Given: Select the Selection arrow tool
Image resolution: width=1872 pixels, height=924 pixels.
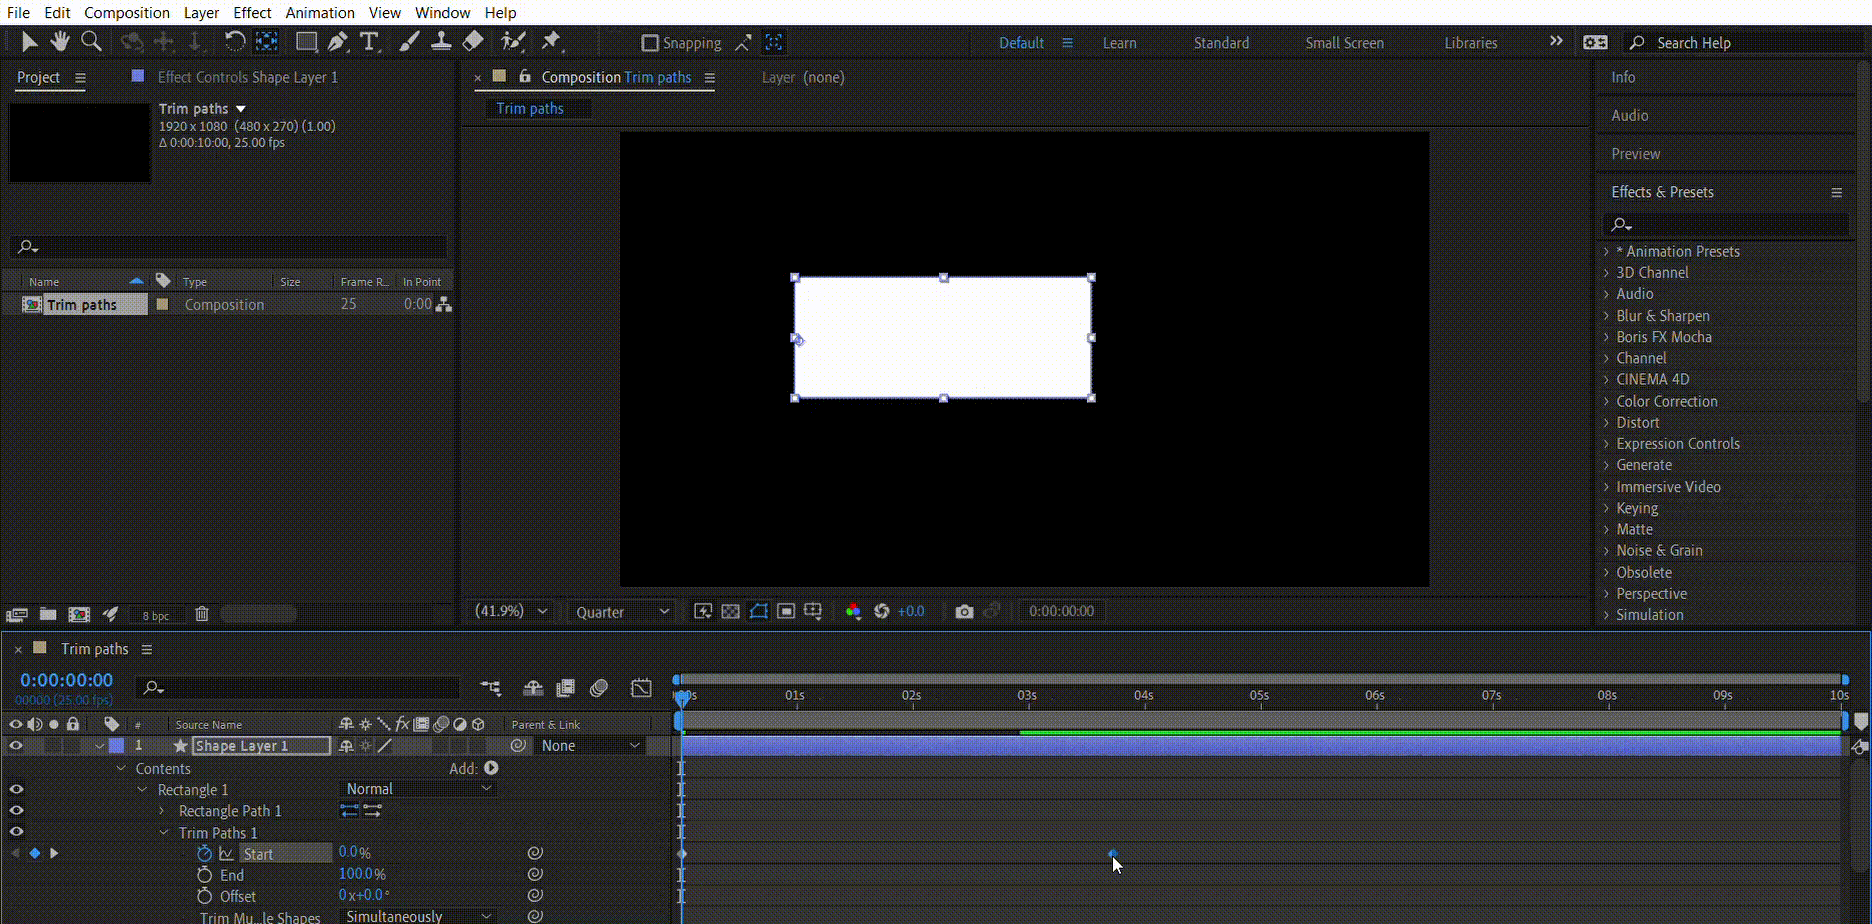Looking at the screenshot, I should pyautogui.click(x=29, y=42).
